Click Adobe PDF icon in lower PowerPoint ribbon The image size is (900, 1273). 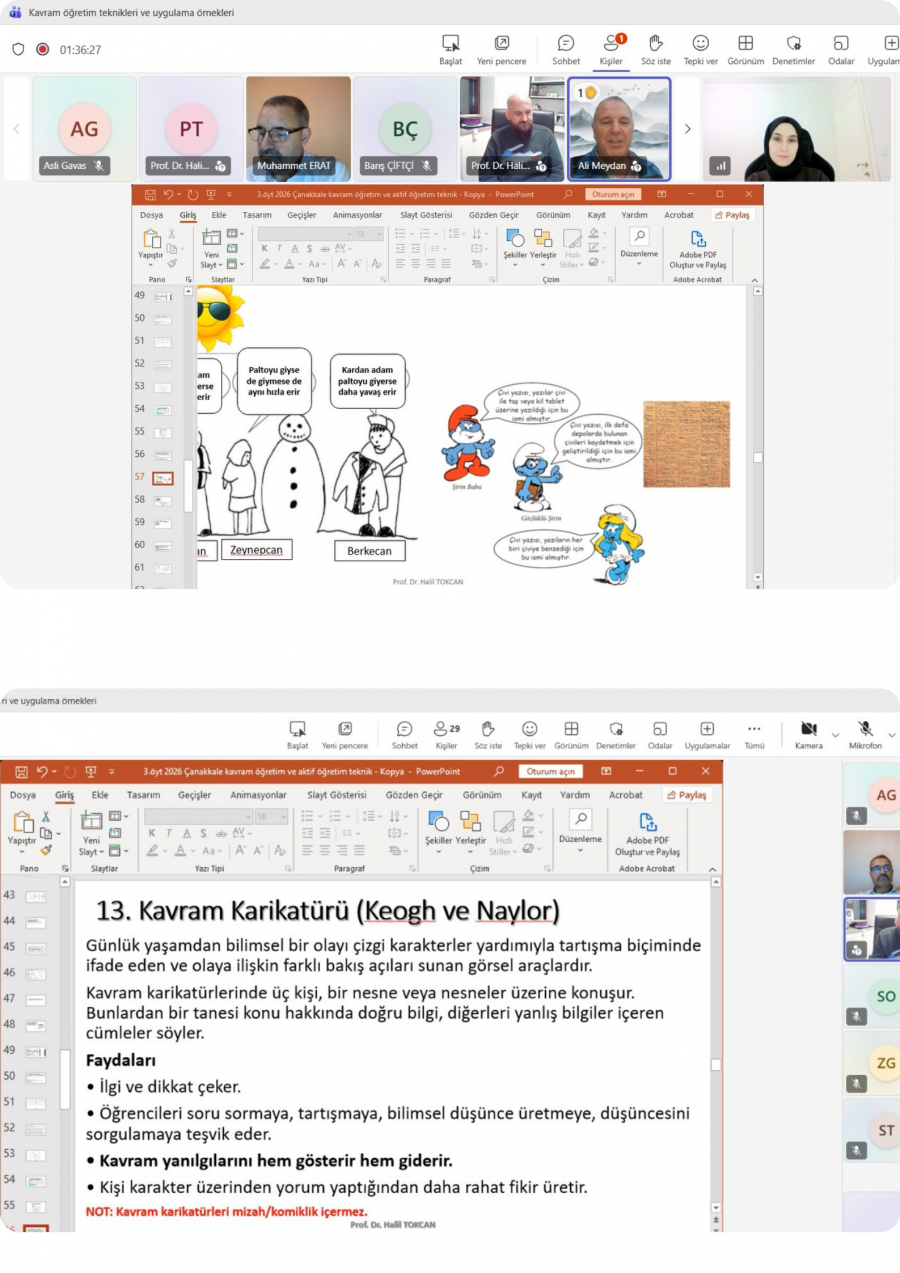[x=647, y=823]
